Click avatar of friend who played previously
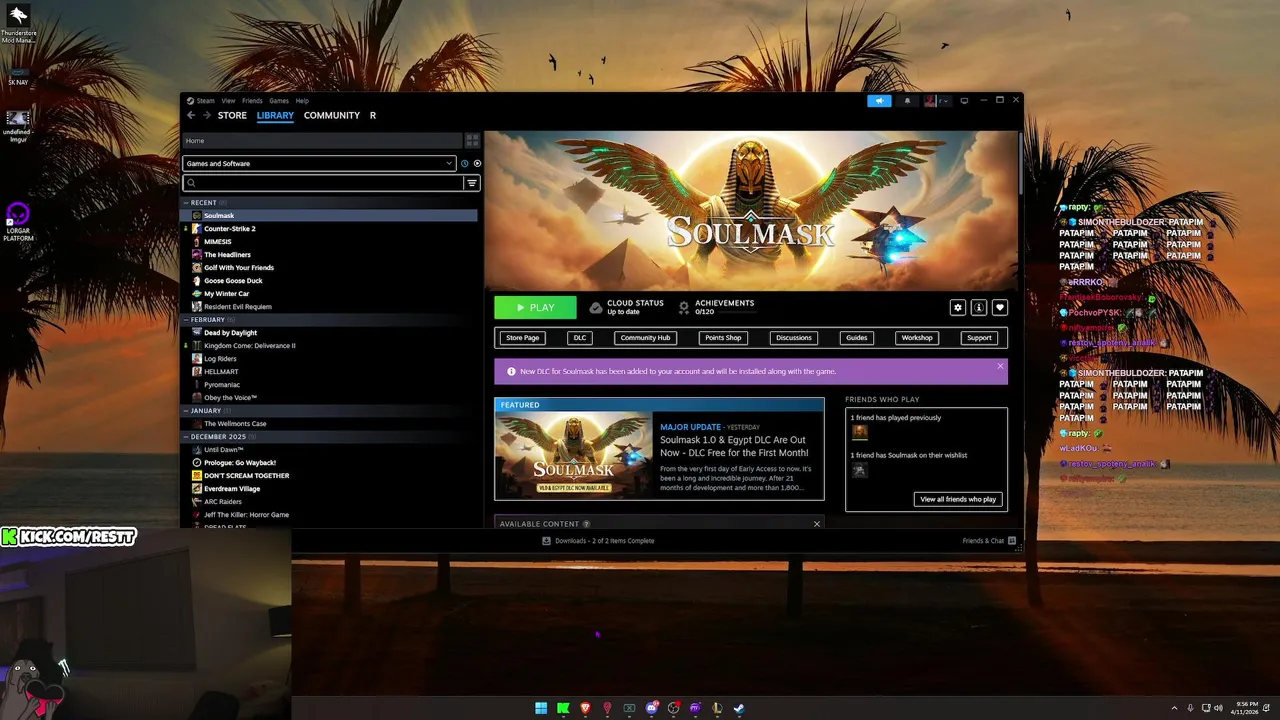This screenshot has width=1280, height=720. (x=859, y=432)
